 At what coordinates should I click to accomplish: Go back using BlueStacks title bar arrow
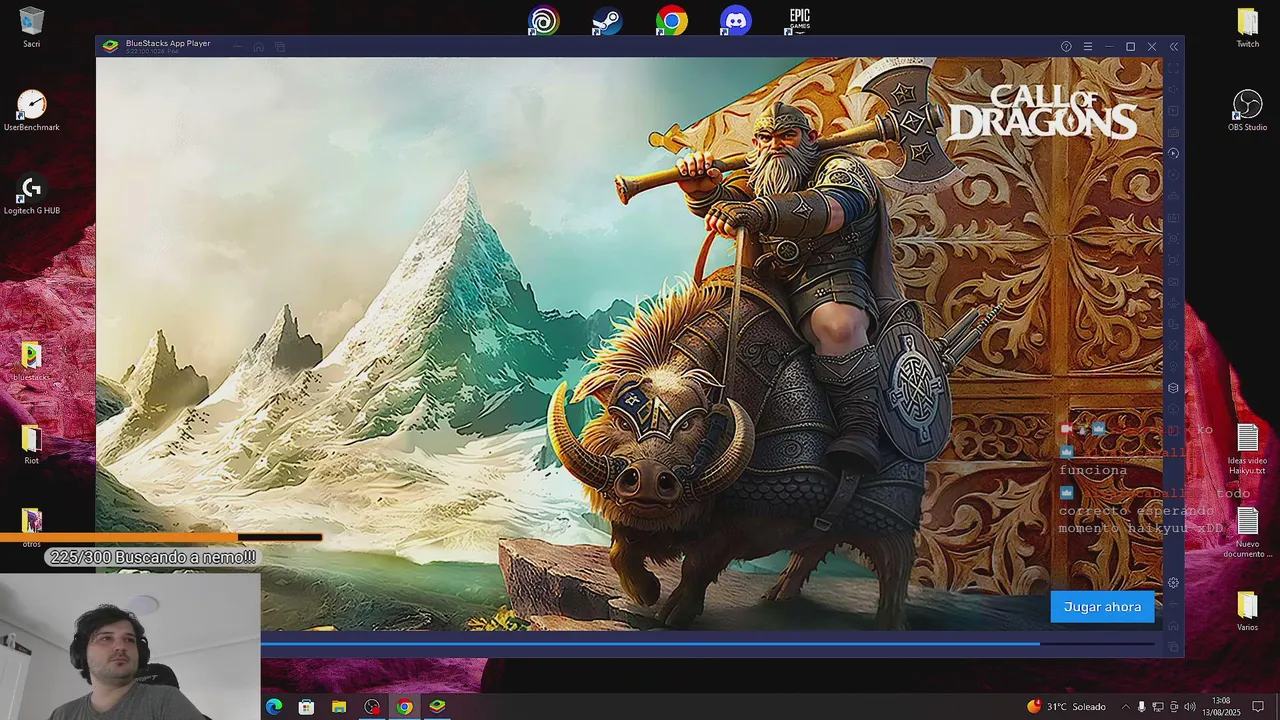pyautogui.click(x=237, y=47)
